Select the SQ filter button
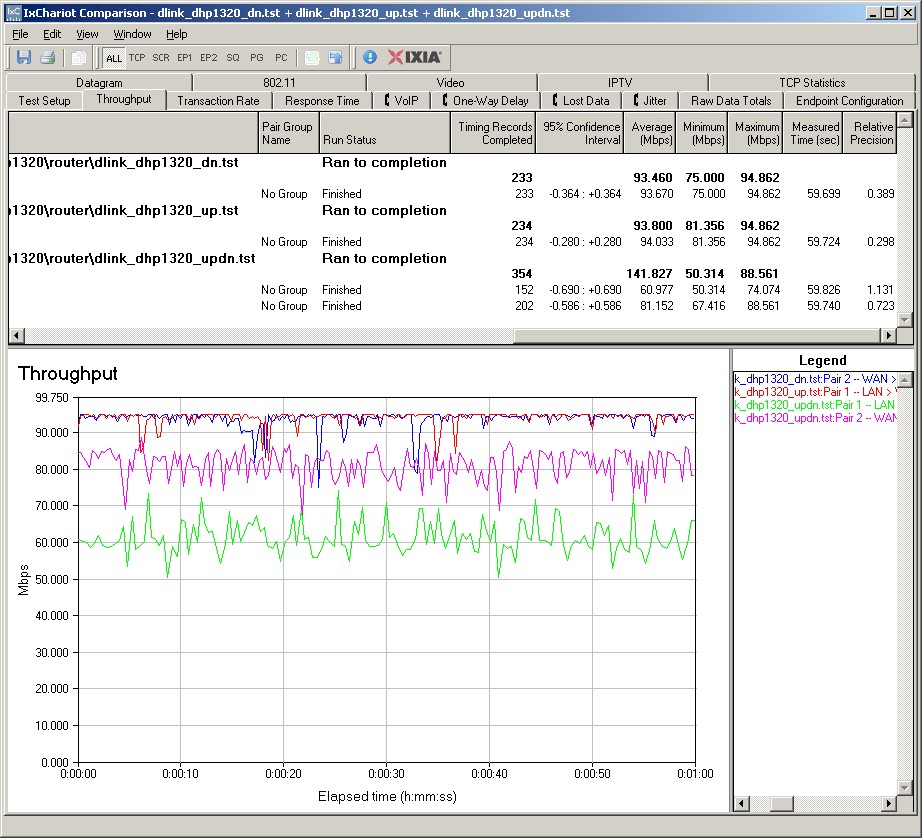 pos(233,58)
